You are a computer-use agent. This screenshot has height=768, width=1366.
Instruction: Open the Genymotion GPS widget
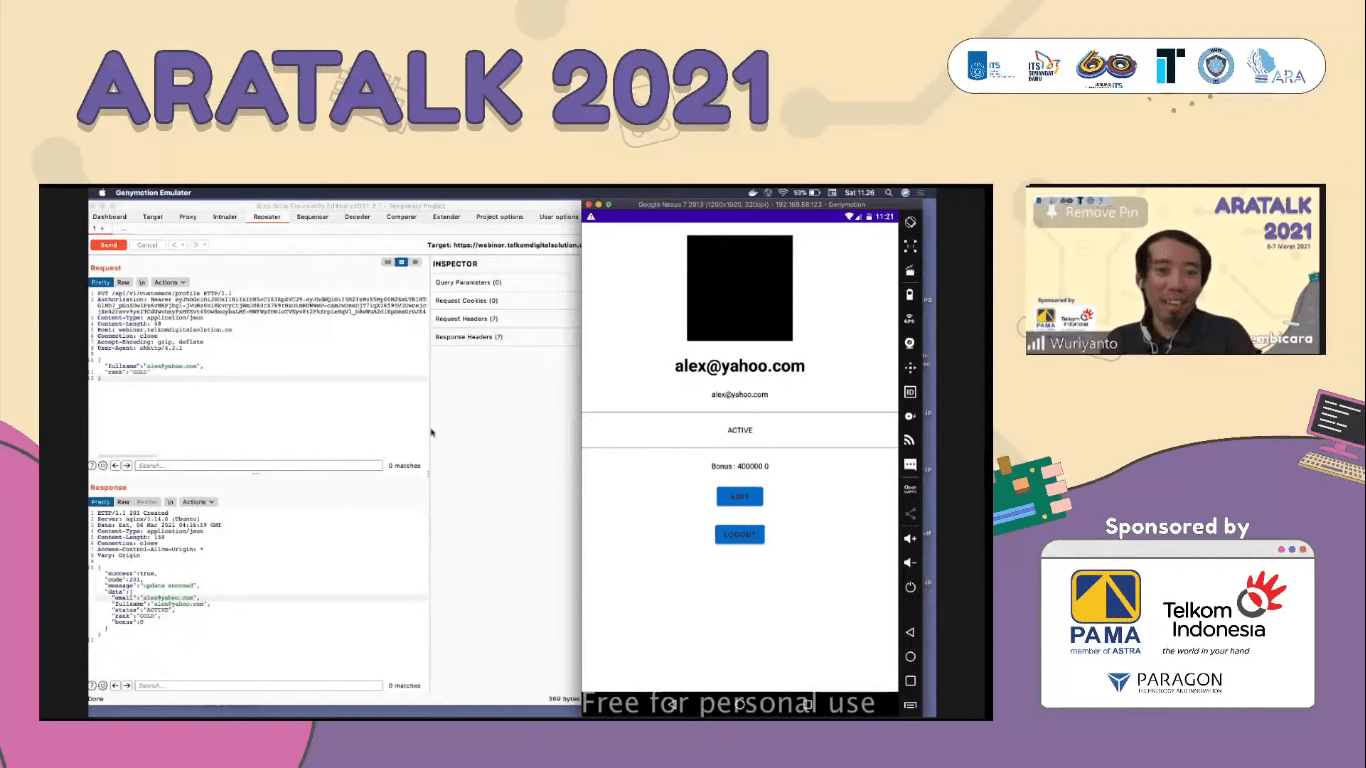point(910,319)
